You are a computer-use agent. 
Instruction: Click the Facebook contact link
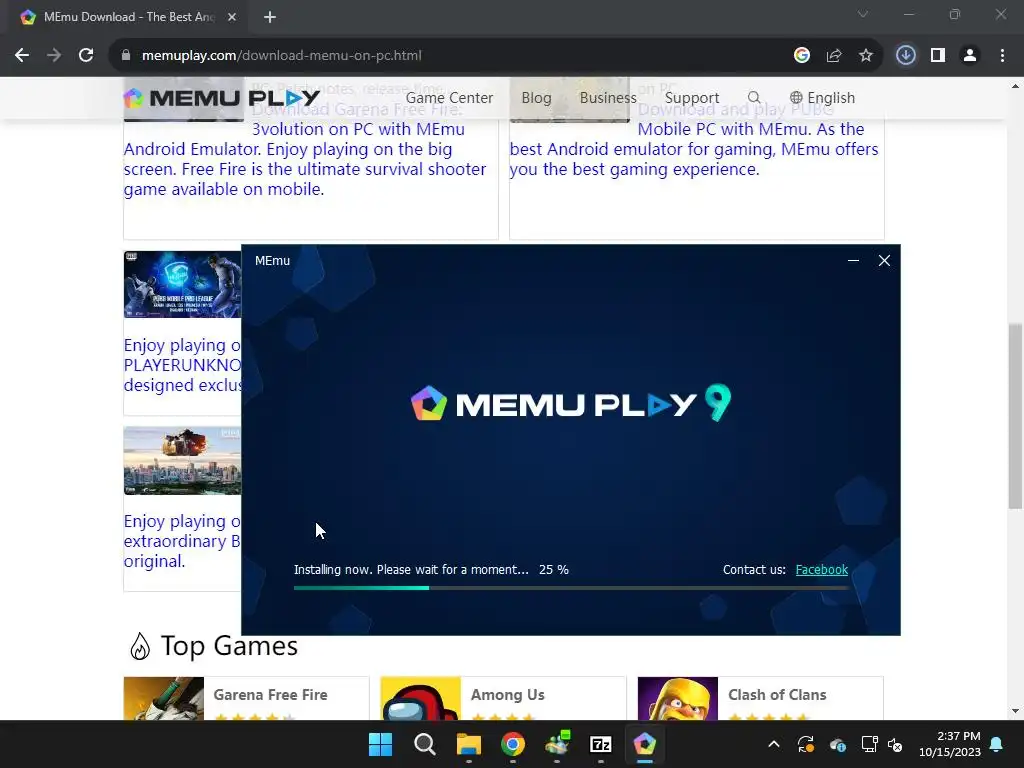[x=822, y=569]
